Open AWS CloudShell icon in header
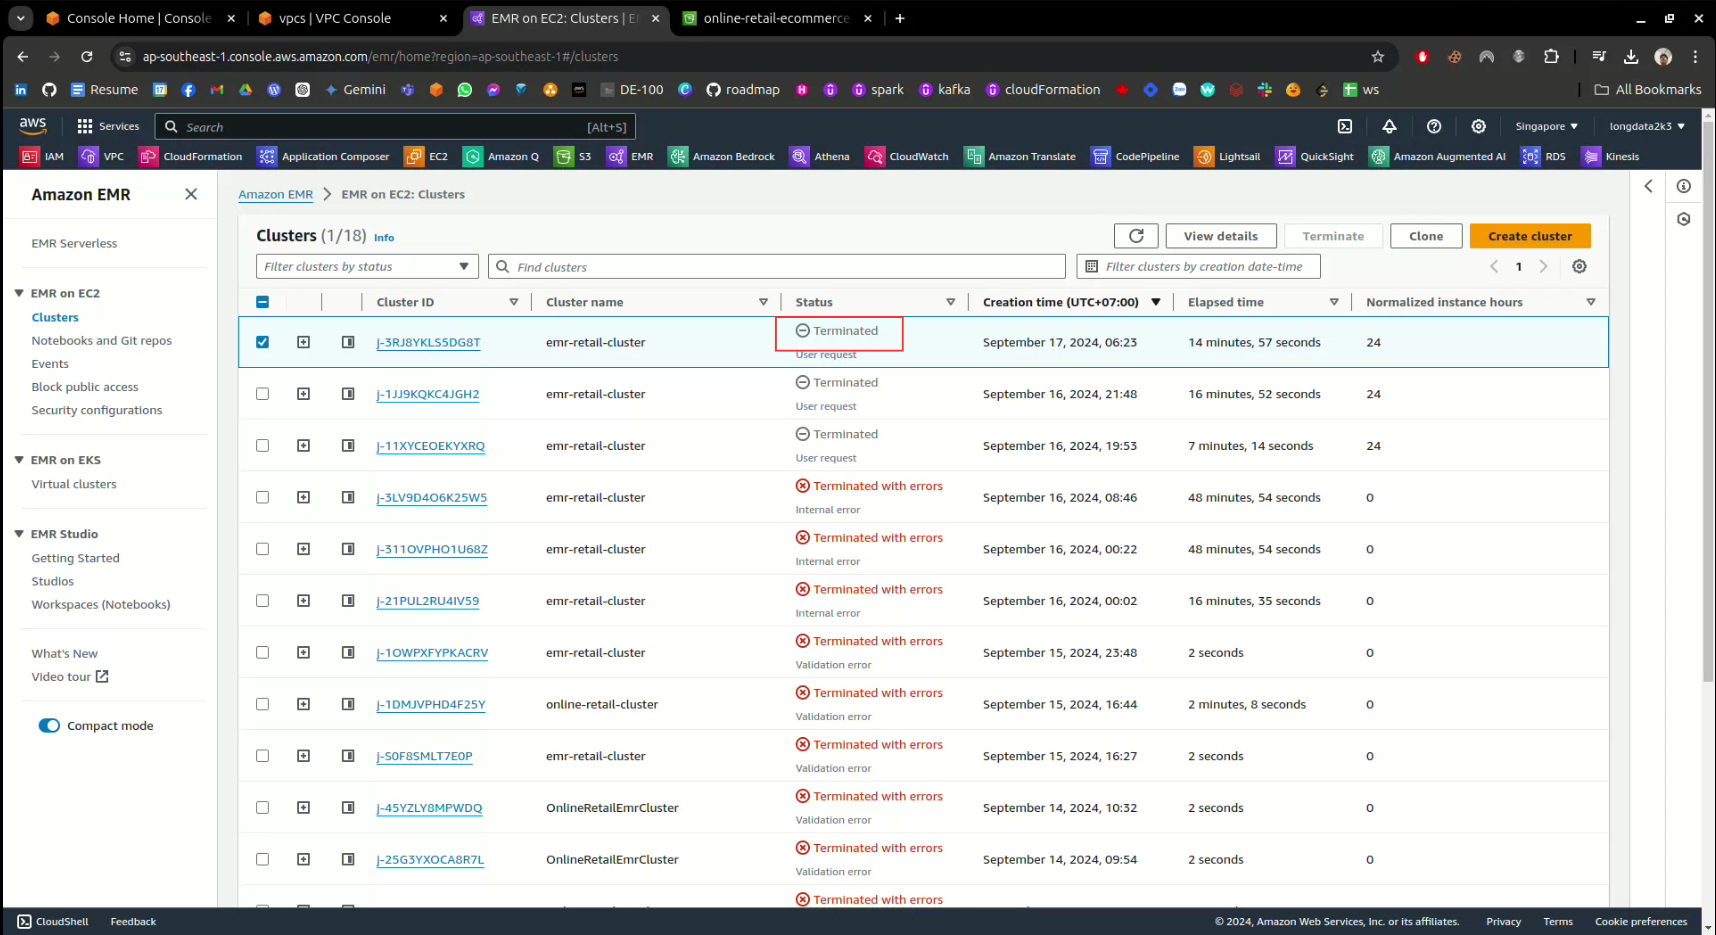Viewport: 1716px width, 935px height. [x=1345, y=127]
